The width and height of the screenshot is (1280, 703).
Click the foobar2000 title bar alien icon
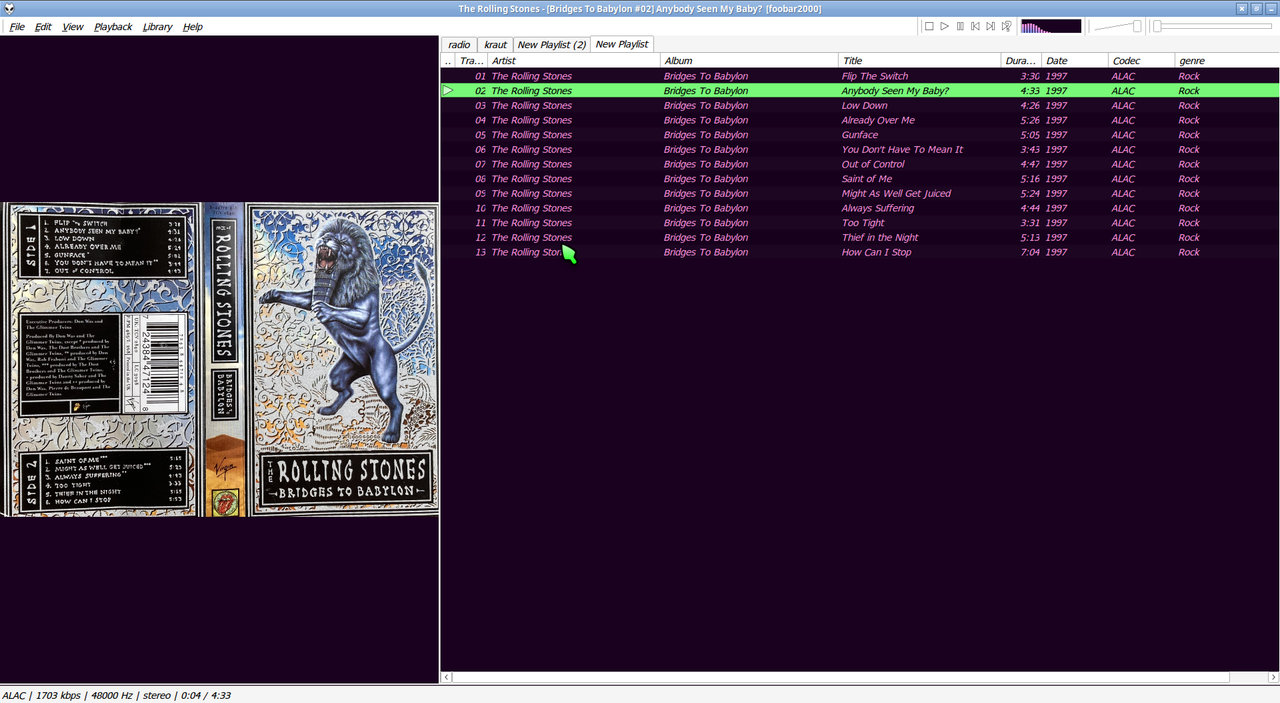click(8, 8)
